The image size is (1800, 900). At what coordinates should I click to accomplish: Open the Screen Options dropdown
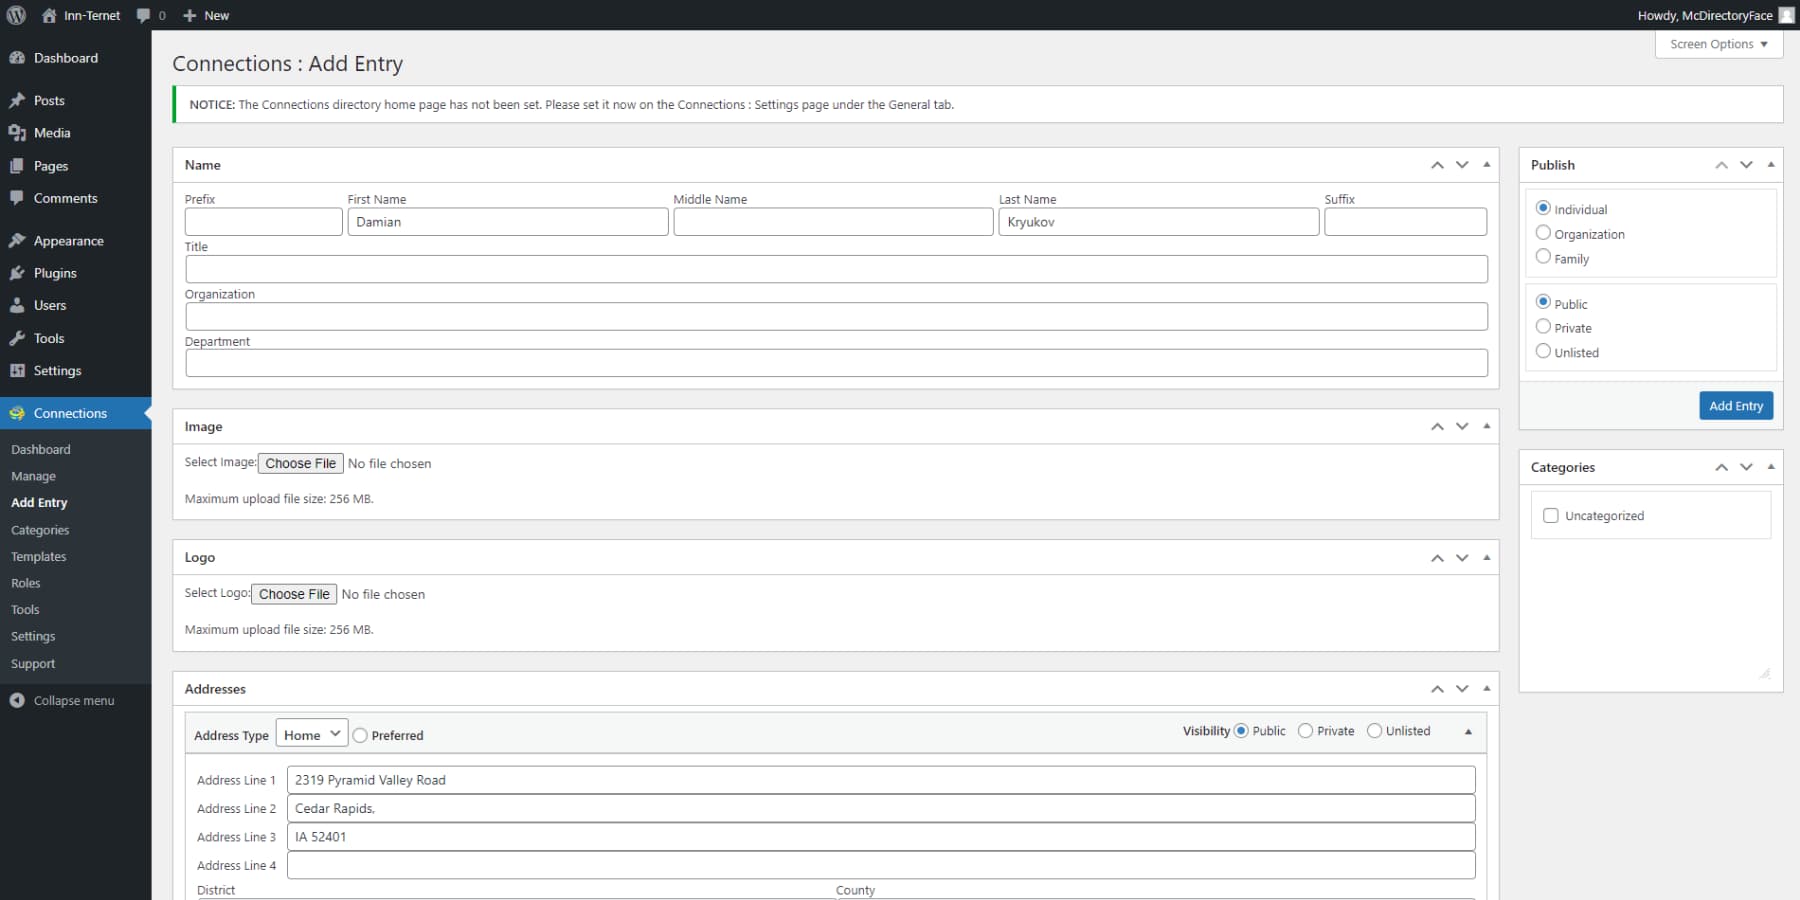pos(1718,44)
